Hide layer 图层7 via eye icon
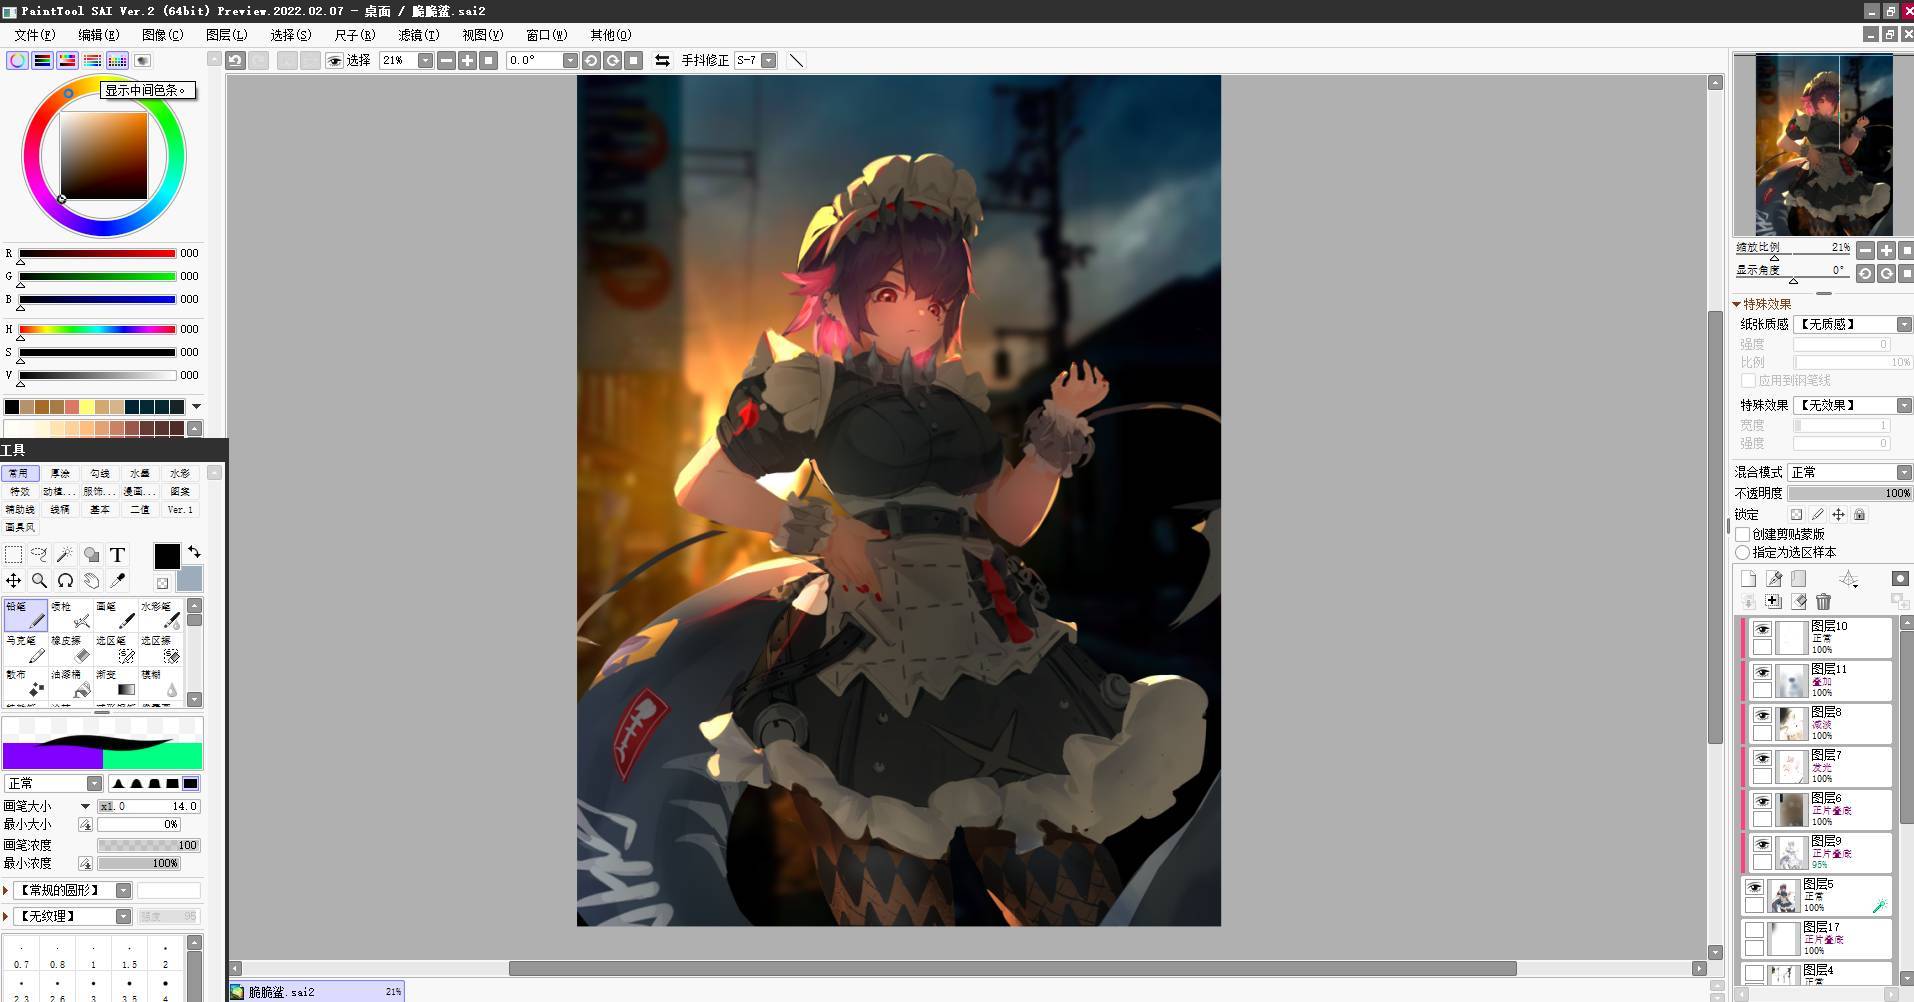Image resolution: width=1914 pixels, height=1002 pixels. click(x=1762, y=758)
